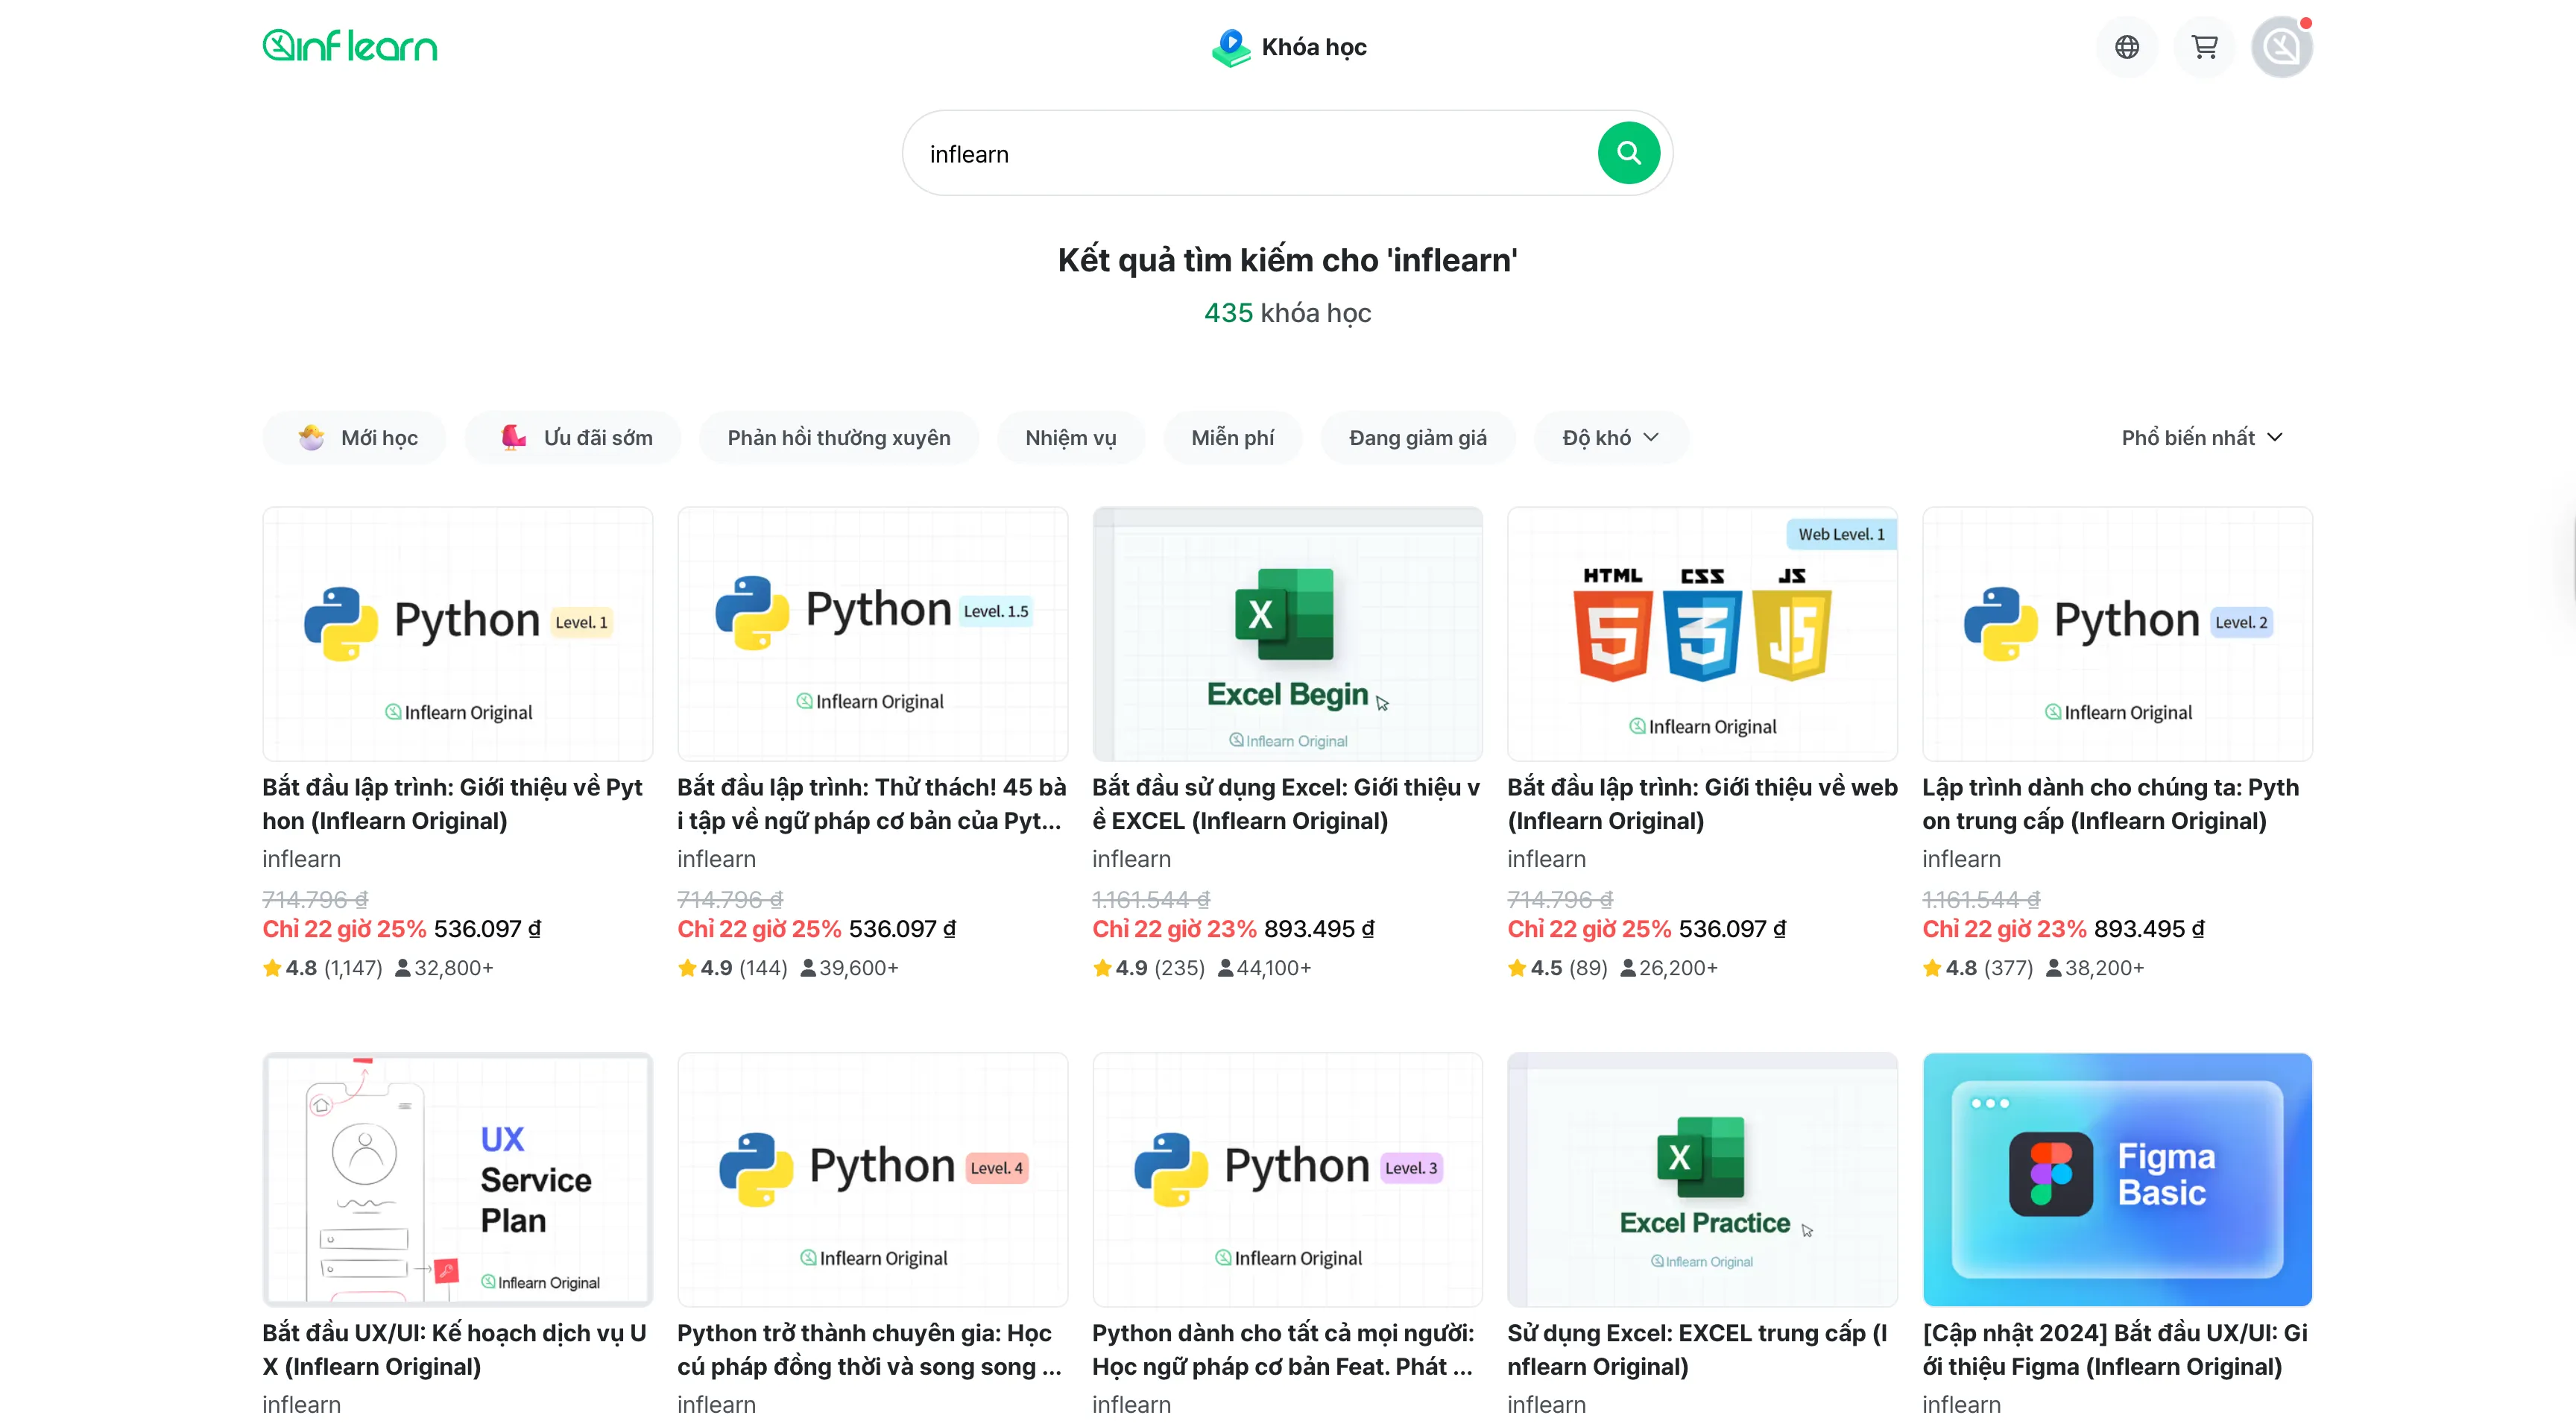Toggle the Miễn phí filter
The height and width of the screenshot is (1427, 2576).
point(1232,437)
